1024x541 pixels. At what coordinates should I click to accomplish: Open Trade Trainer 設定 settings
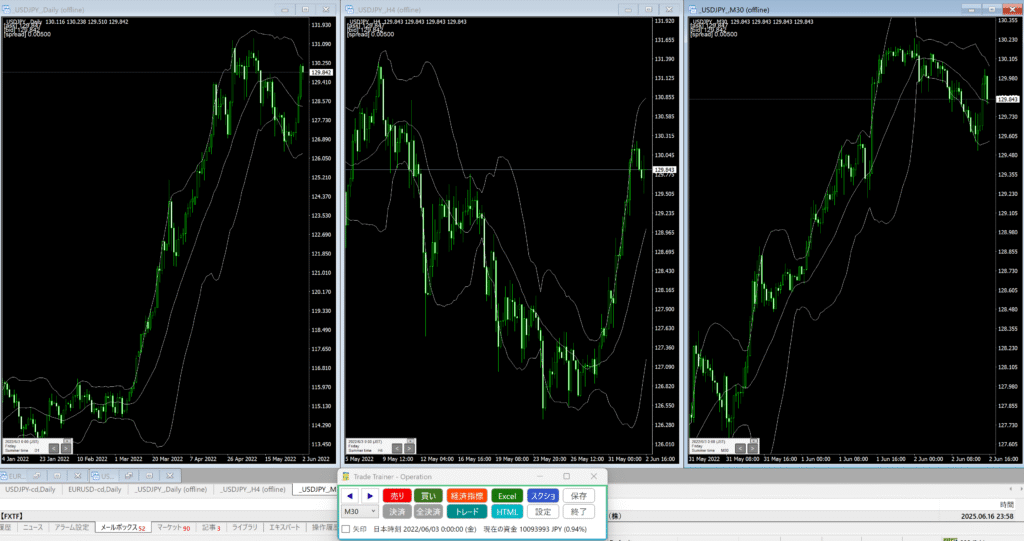543,512
